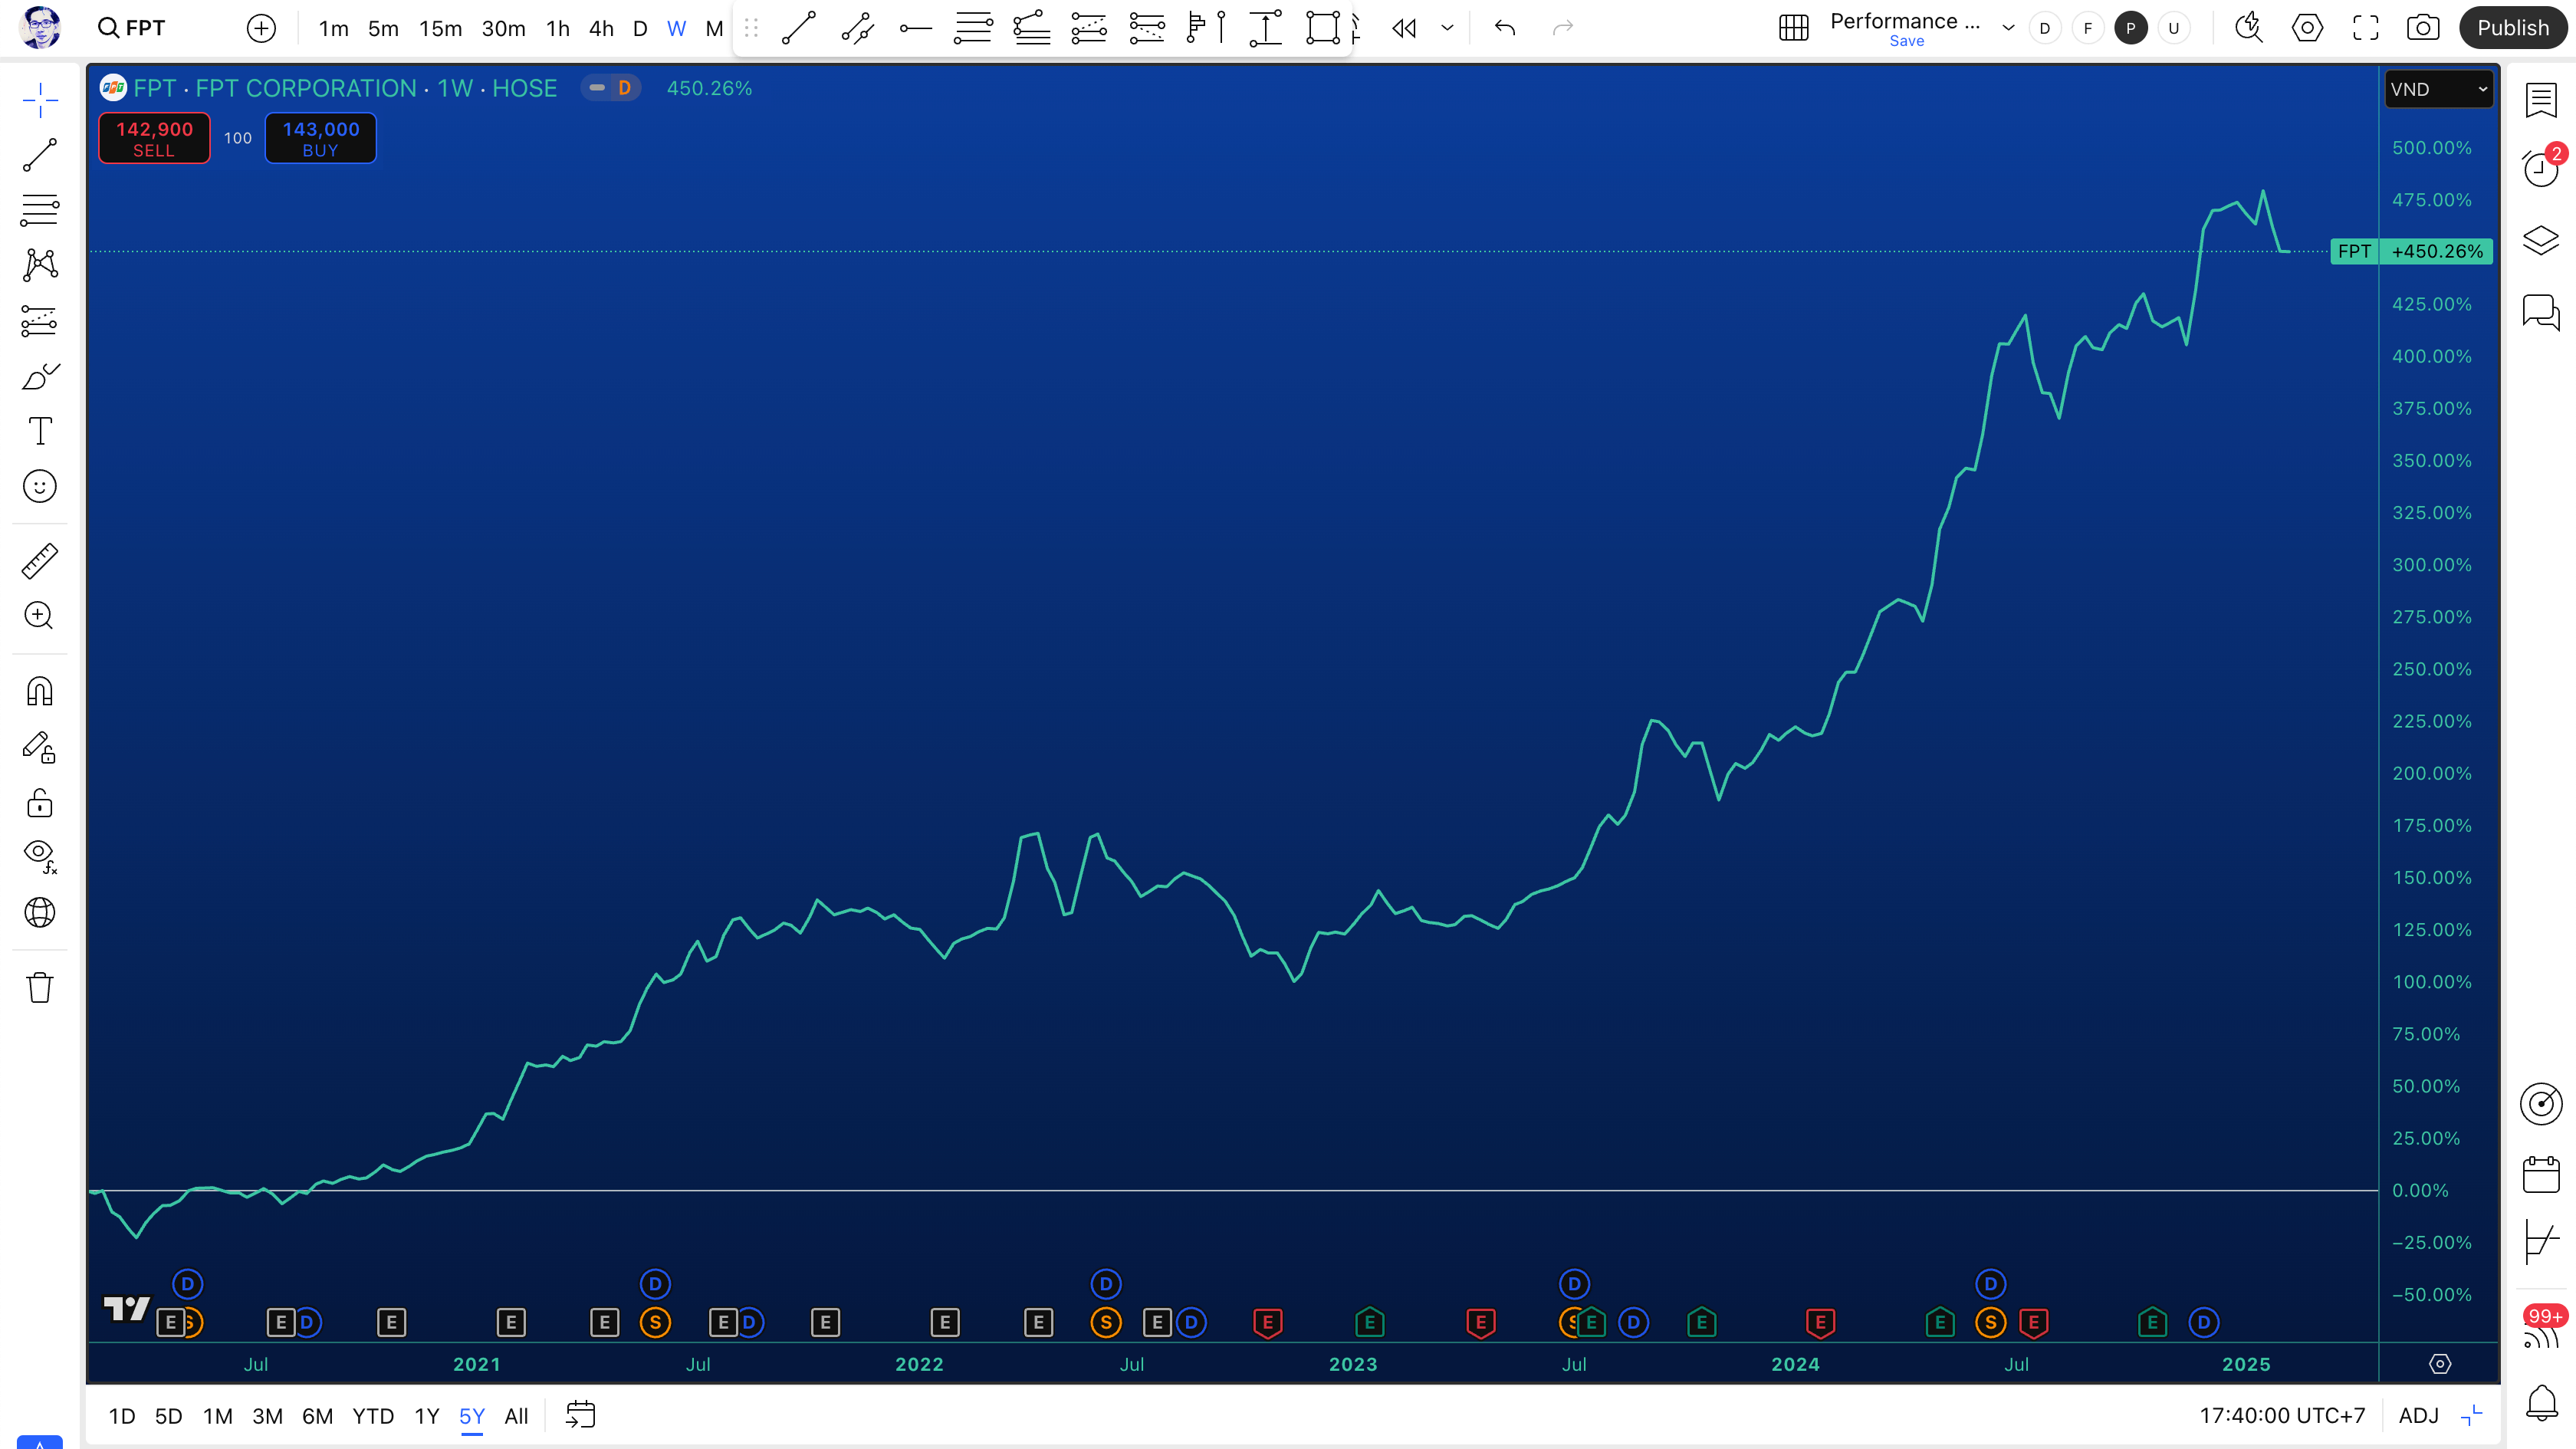Pick the horizontal ray tool in floating toolbar
This screenshot has width=2576, height=1449.
(x=915, y=28)
